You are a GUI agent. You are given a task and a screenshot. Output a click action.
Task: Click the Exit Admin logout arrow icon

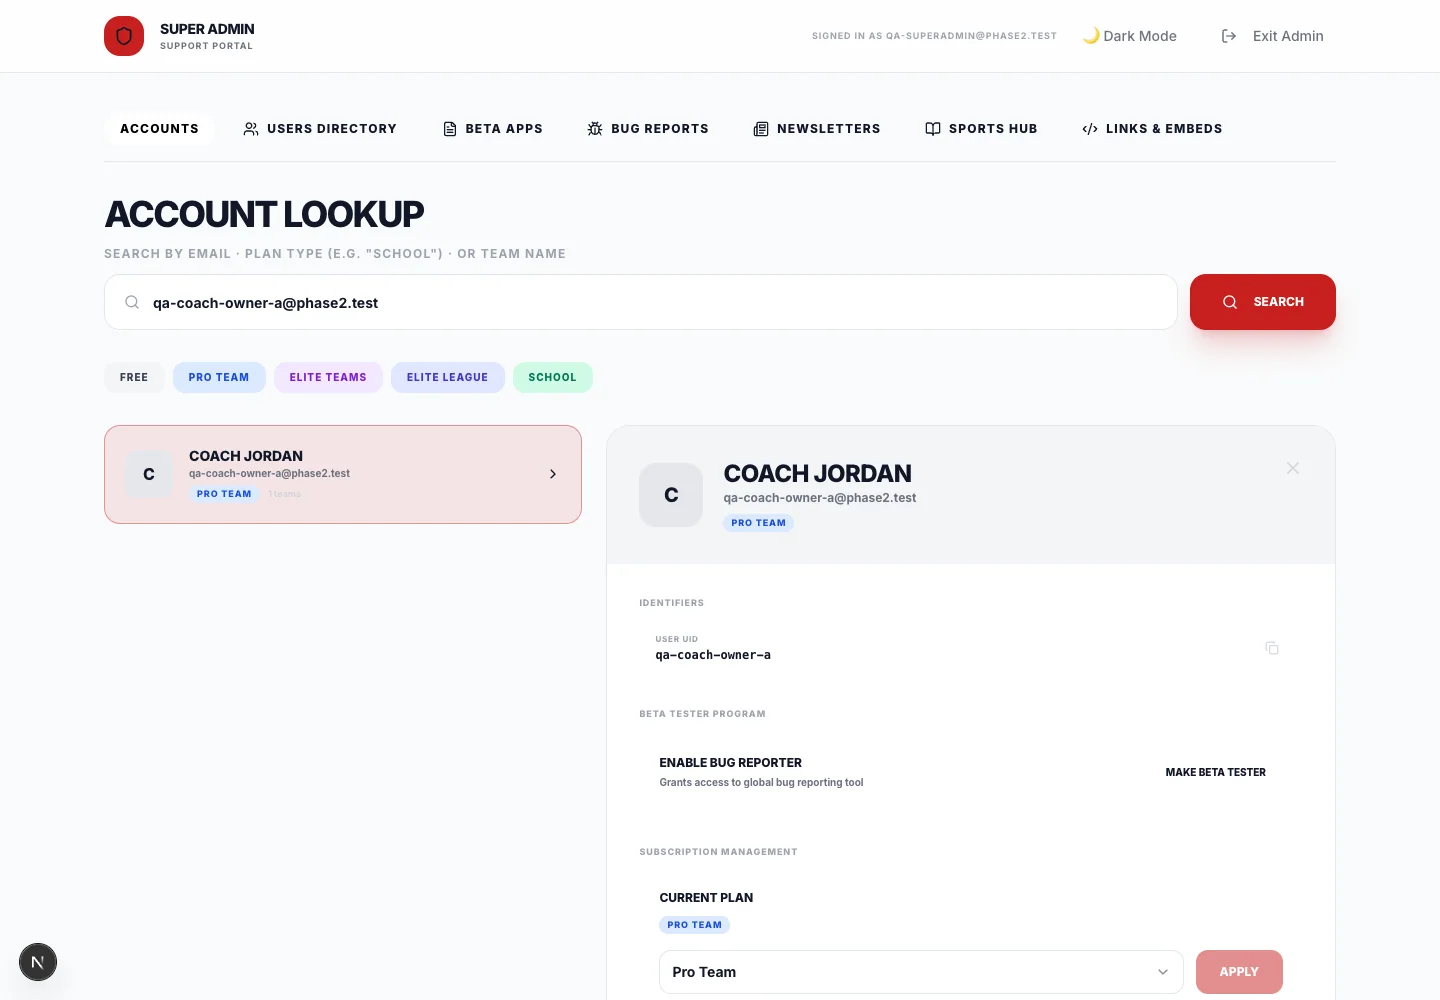coord(1229,36)
